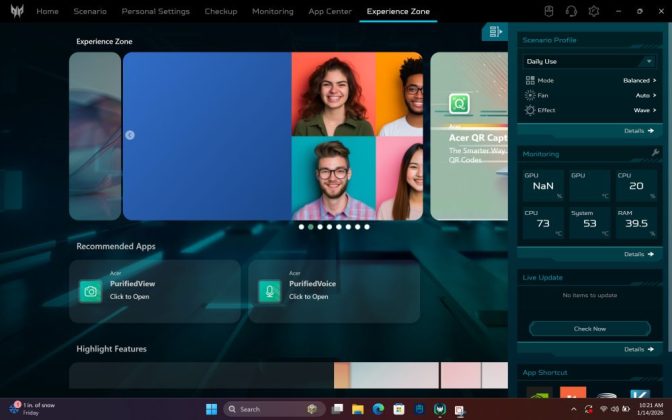Image resolution: width=672 pixels, height=420 pixels.
Task: Open the gear settings icon in title bar
Action: coord(594,11)
